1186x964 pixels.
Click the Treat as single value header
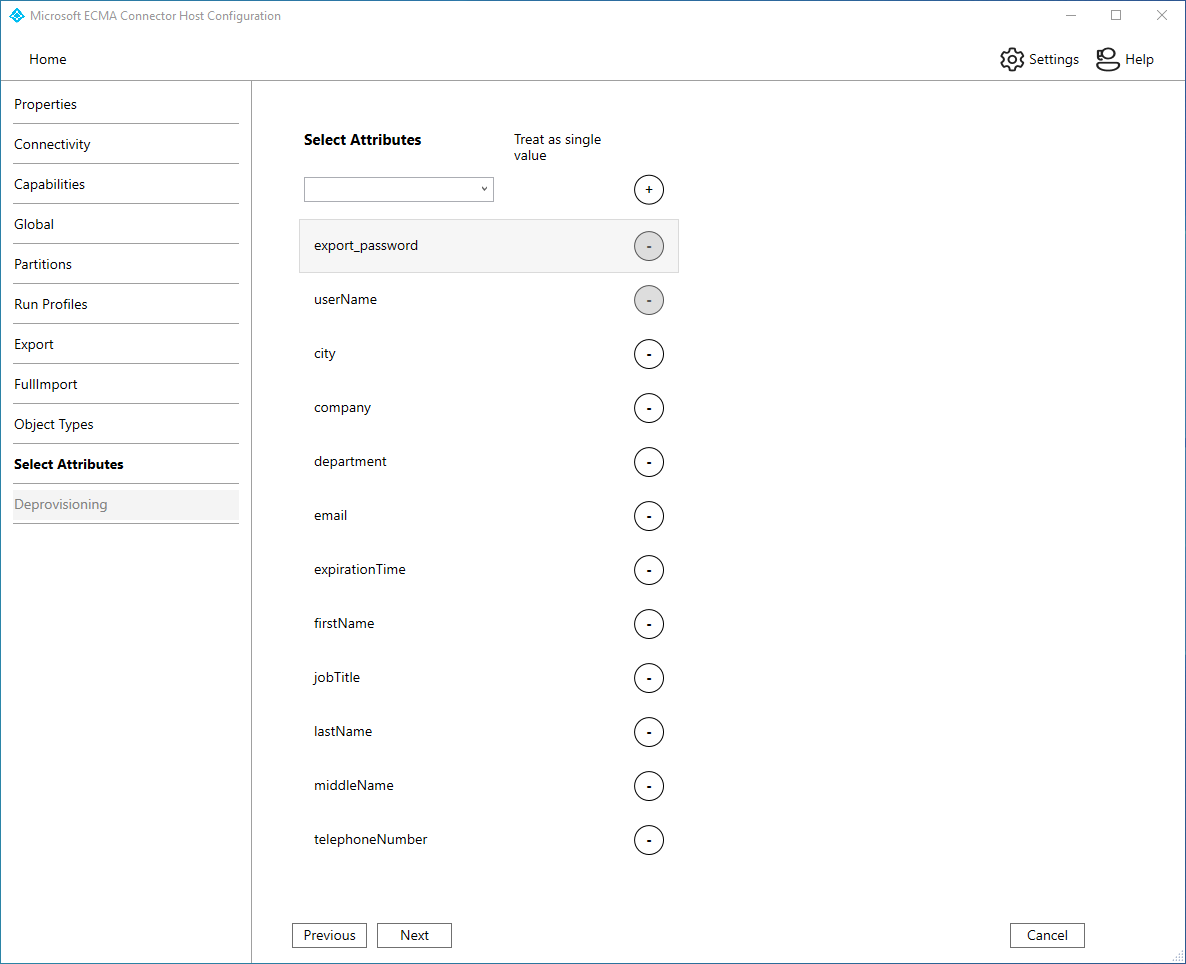(x=557, y=148)
